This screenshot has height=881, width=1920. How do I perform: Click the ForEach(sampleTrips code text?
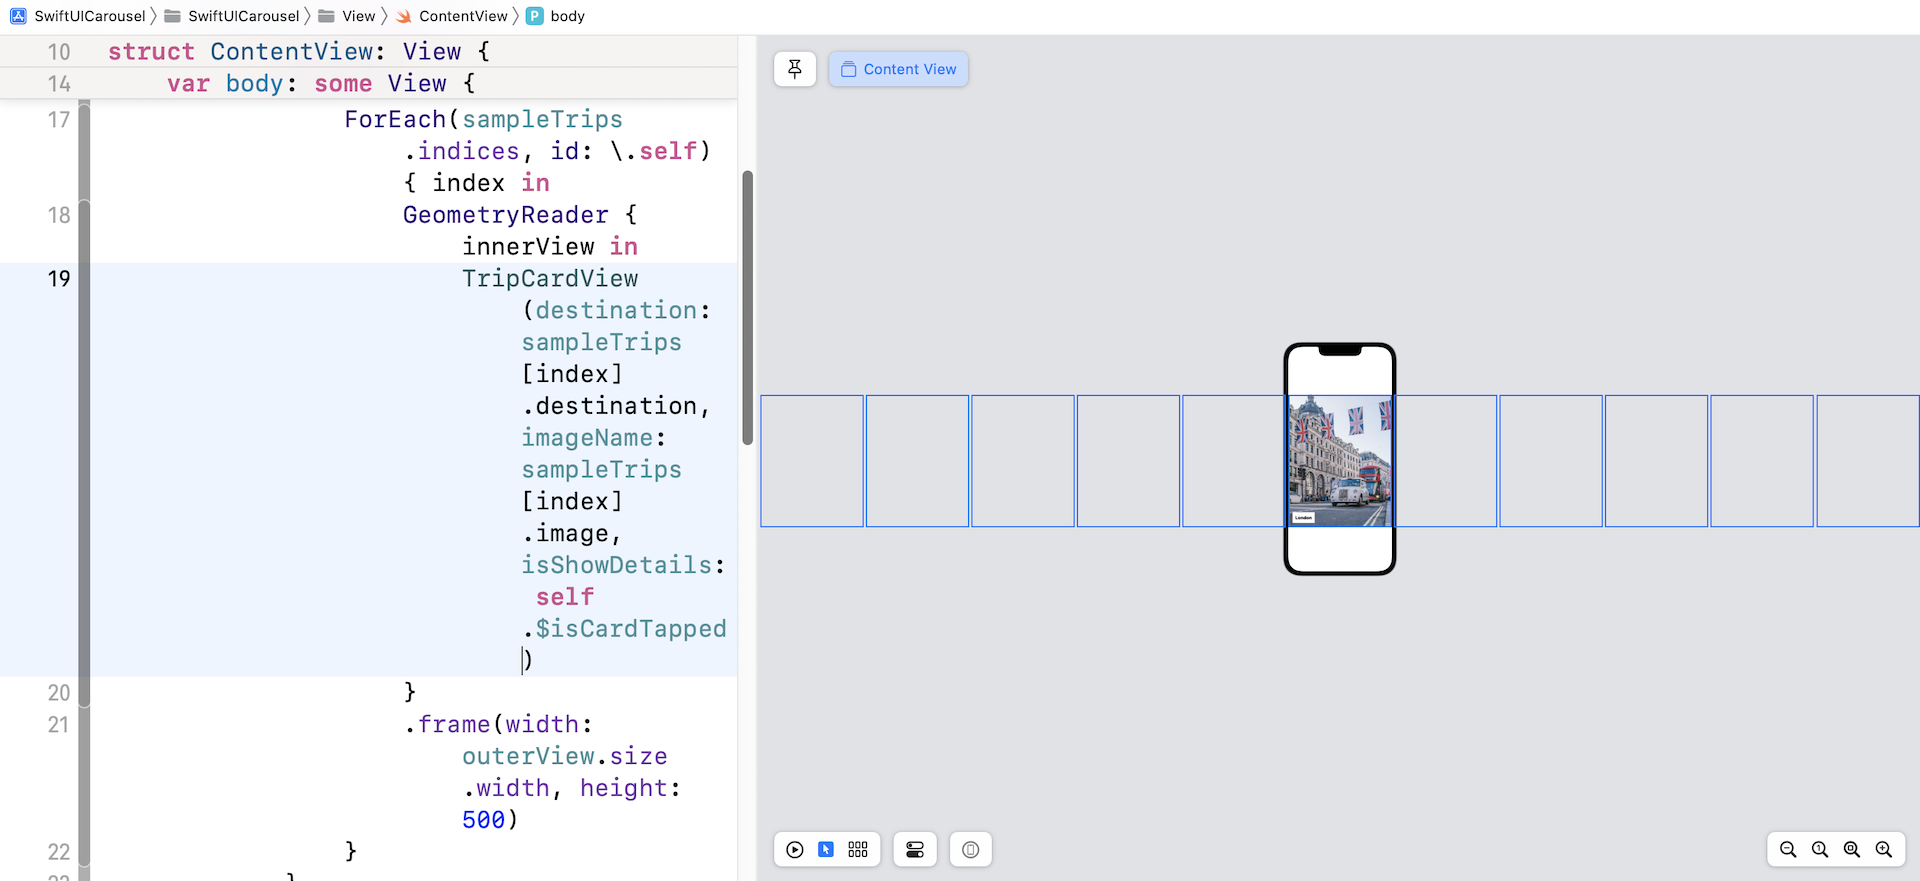pyautogui.click(x=484, y=120)
